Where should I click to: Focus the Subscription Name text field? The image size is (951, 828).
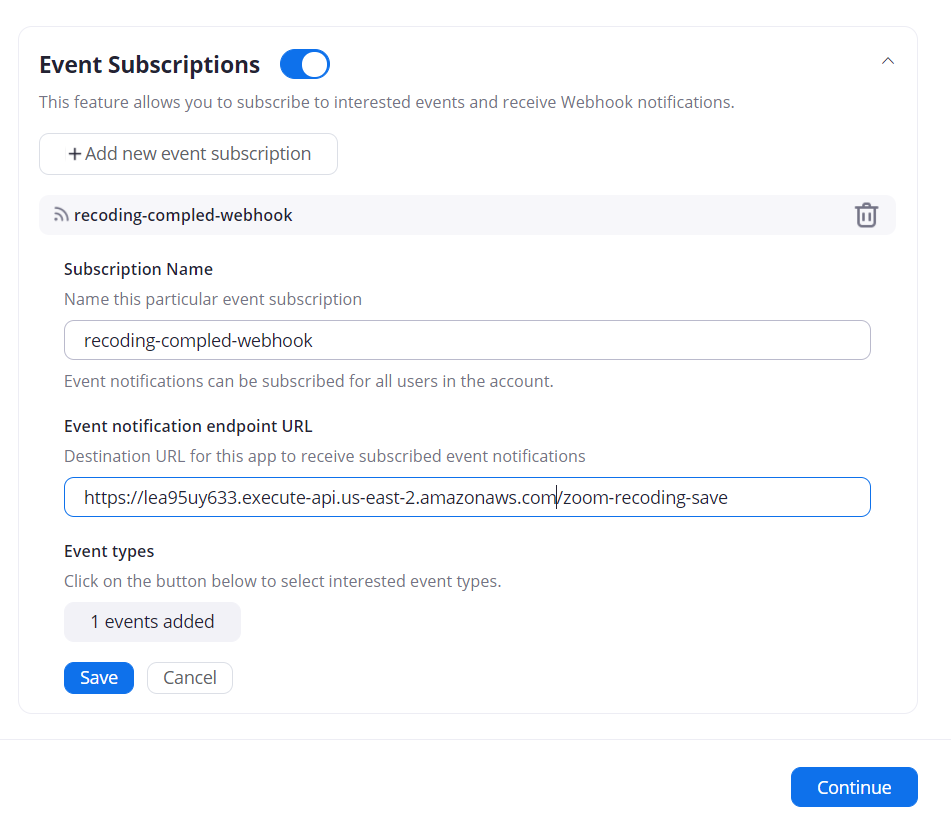point(467,340)
